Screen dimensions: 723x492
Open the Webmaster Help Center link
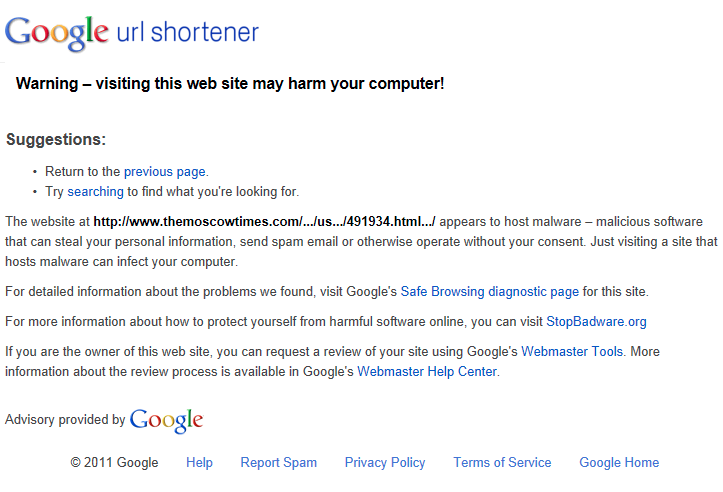coord(427,372)
